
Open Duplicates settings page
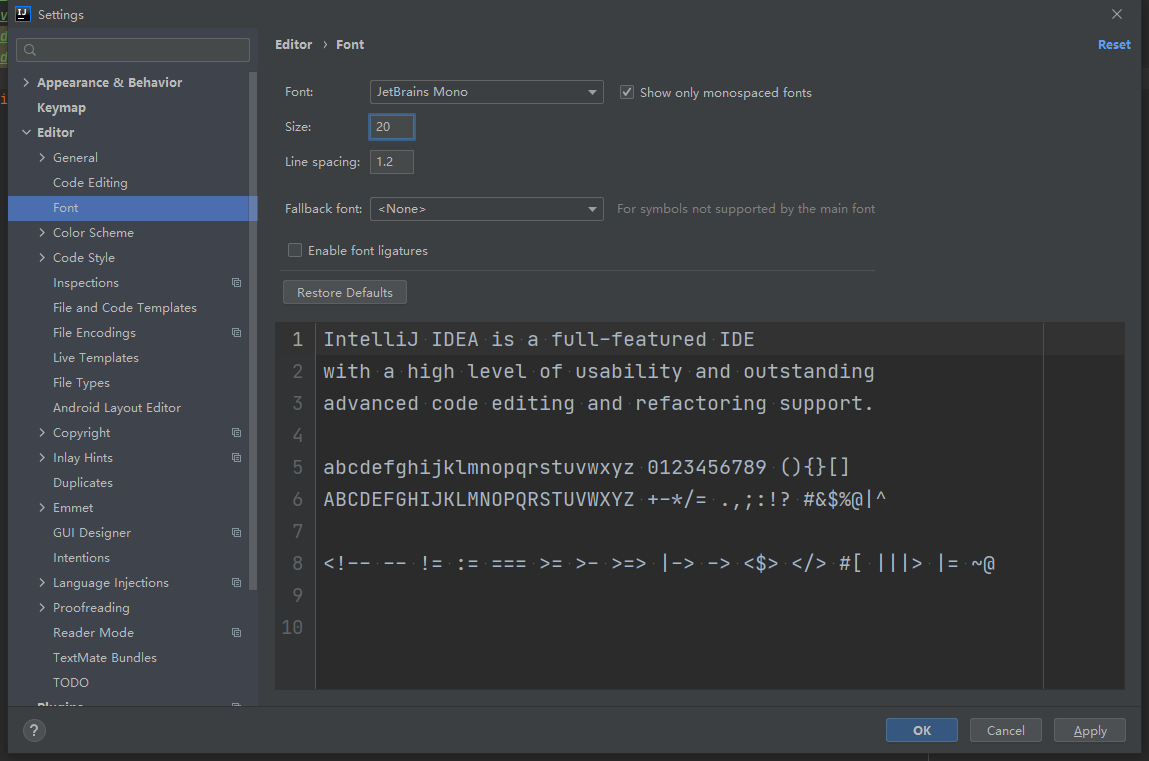(x=83, y=483)
